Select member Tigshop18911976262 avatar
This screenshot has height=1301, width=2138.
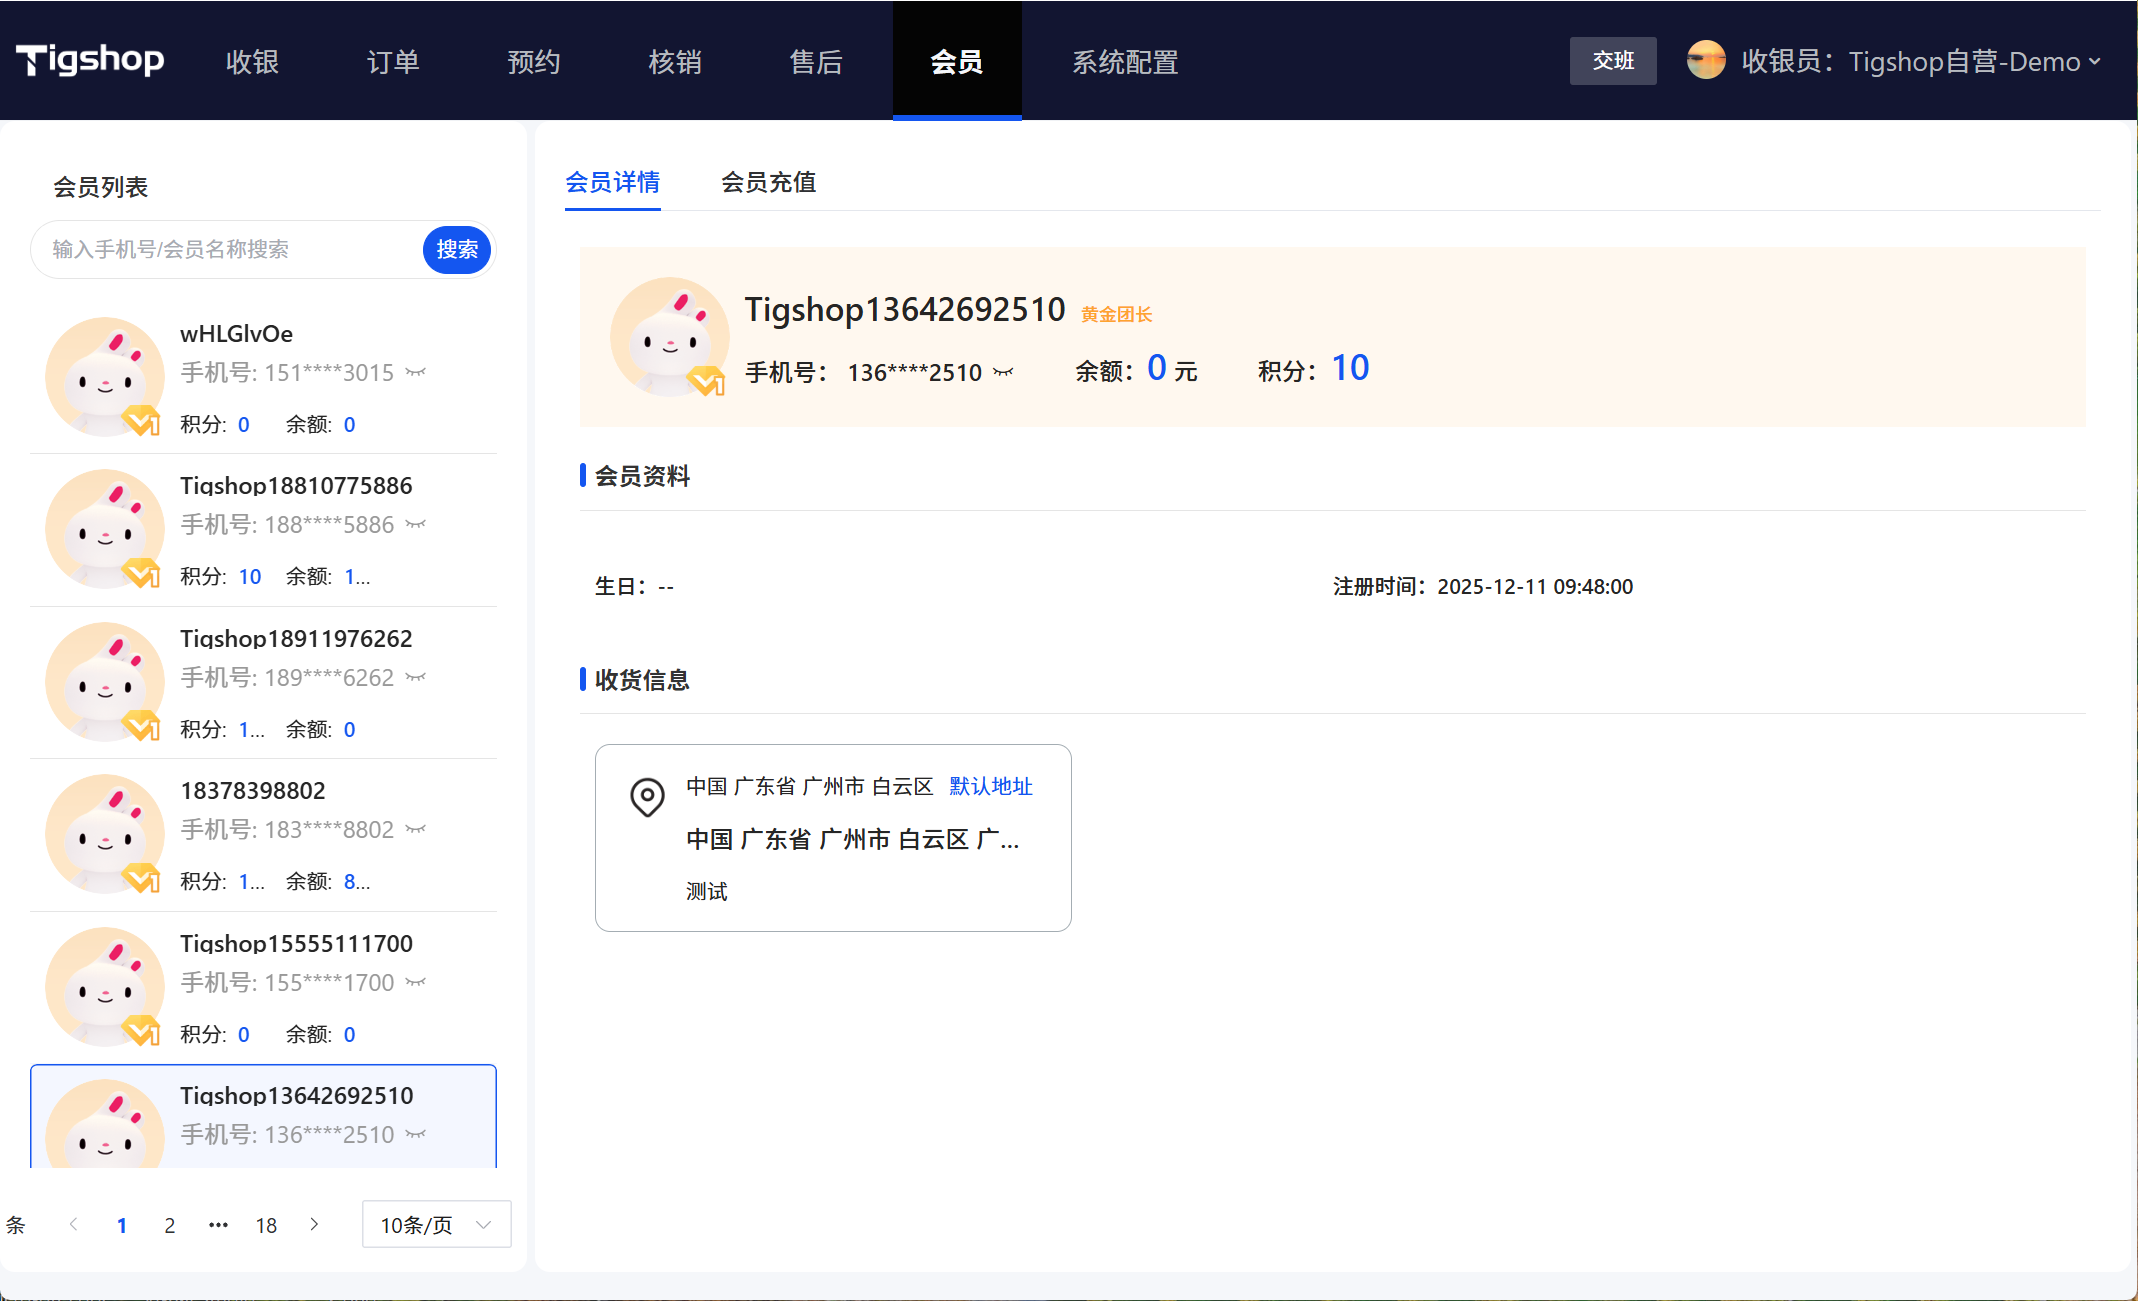coord(104,682)
